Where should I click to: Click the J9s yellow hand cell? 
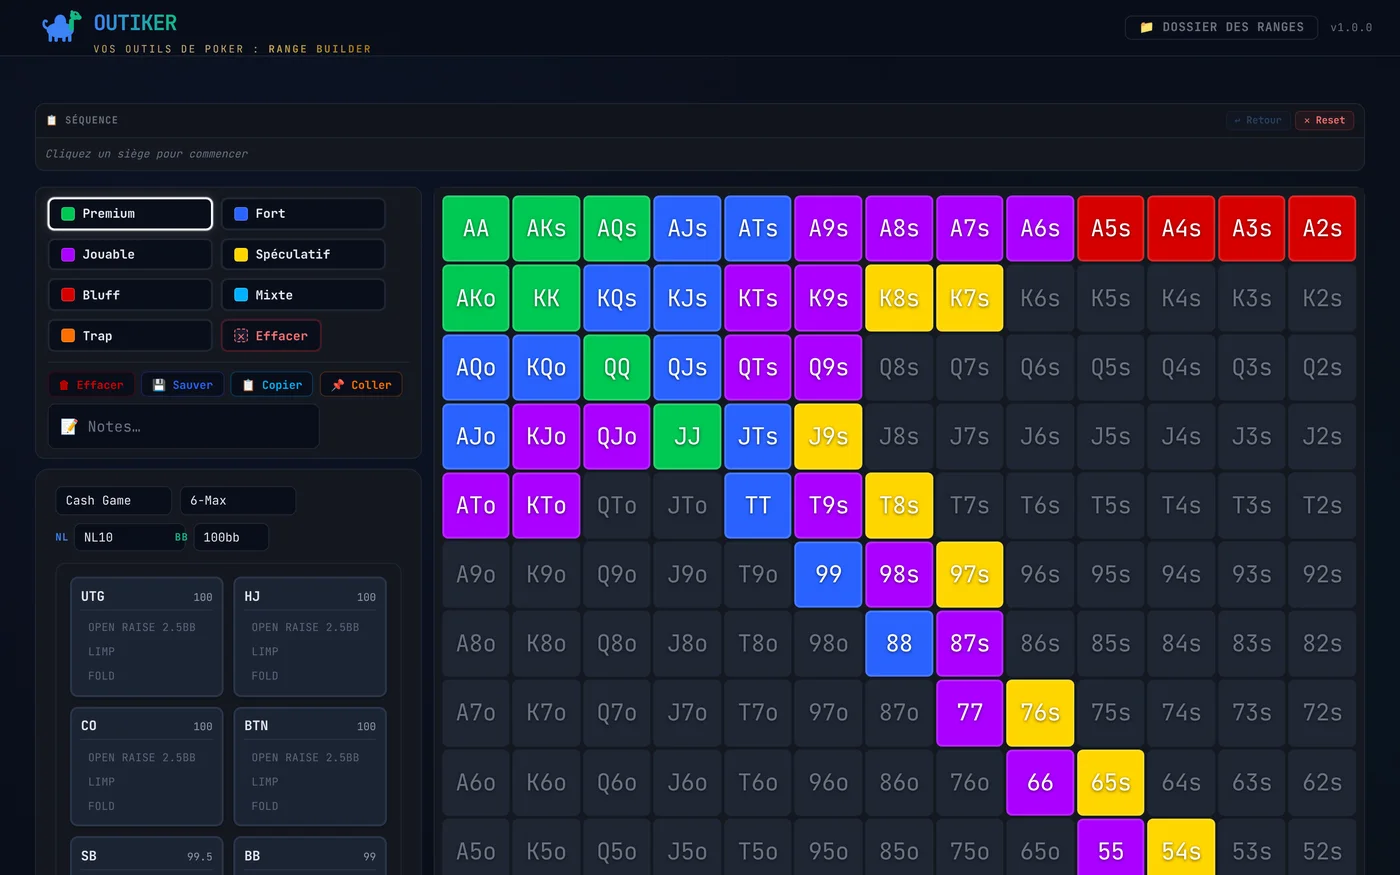[828, 436]
